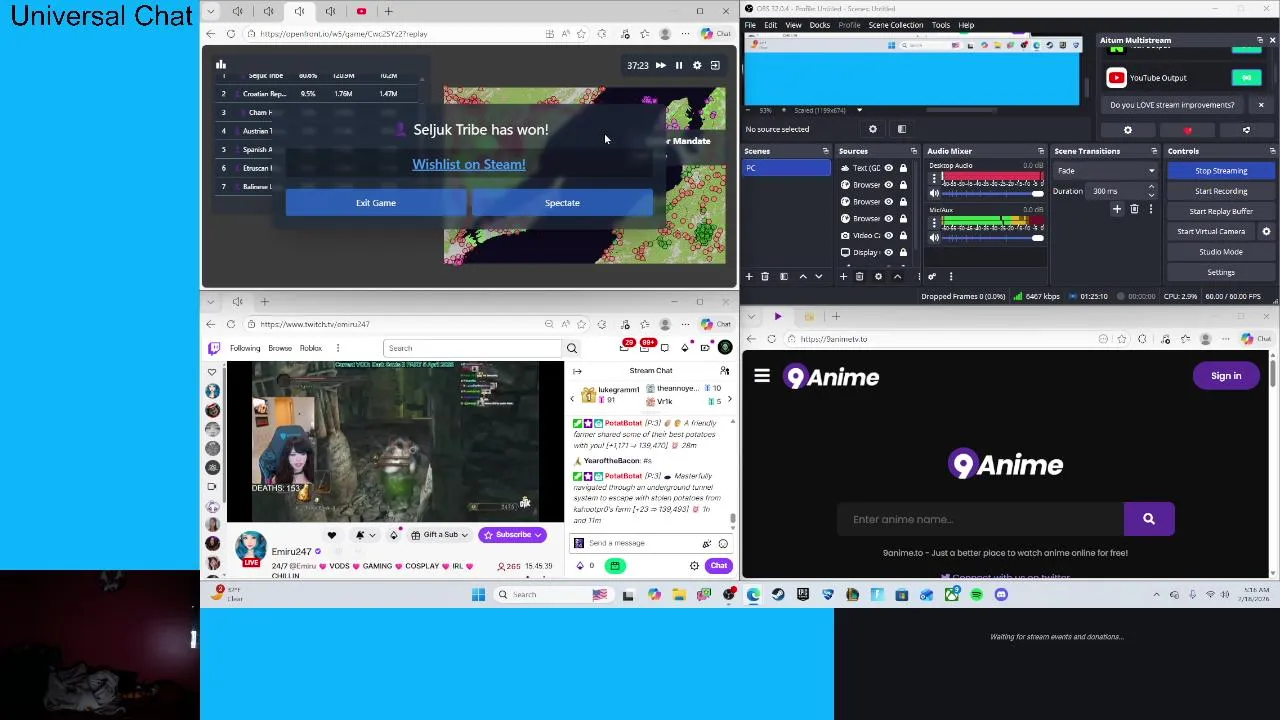Mute Desktop Audio in OBS mixer
This screenshot has width=1280, height=720.
934,193
